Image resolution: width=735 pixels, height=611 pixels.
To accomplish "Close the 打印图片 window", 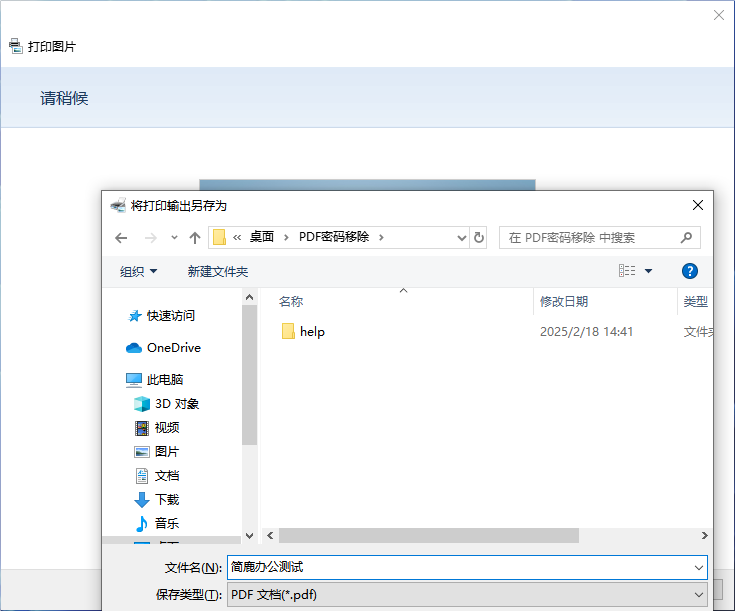I will click(719, 15).
